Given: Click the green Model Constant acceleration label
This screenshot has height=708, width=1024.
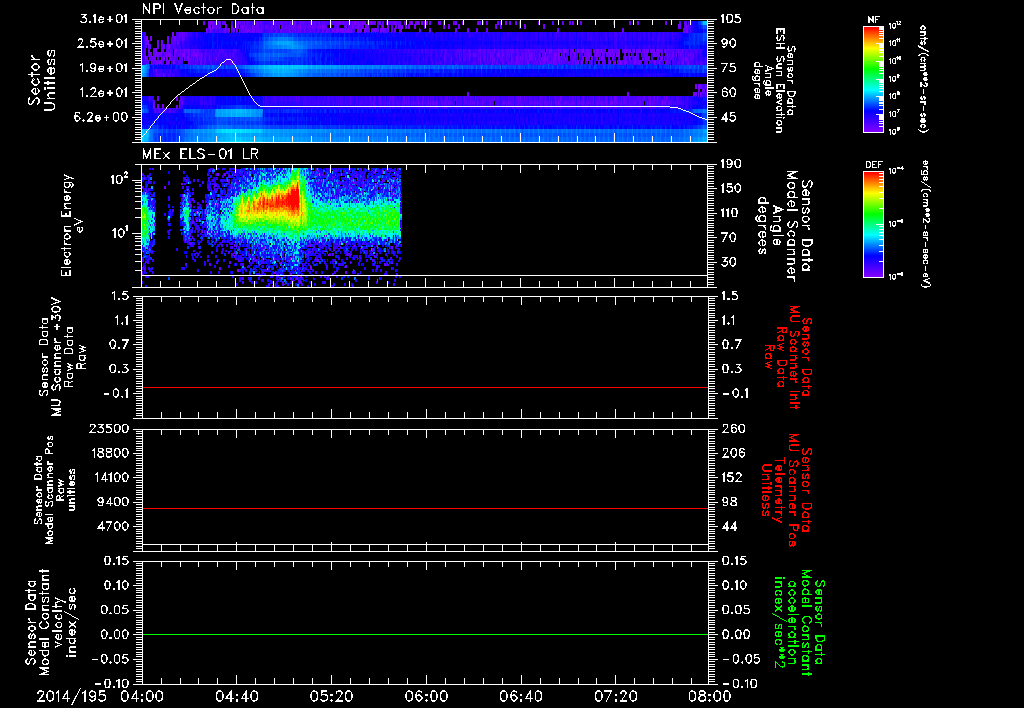Looking at the screenshot, I should [x=799, y=624].
